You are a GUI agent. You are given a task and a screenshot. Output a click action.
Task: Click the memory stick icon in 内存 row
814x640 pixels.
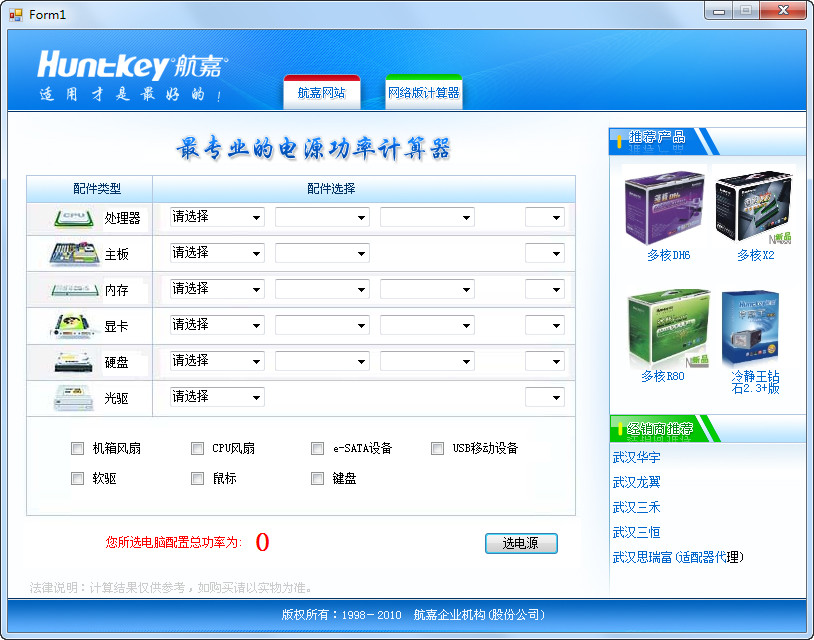point(75,290)
